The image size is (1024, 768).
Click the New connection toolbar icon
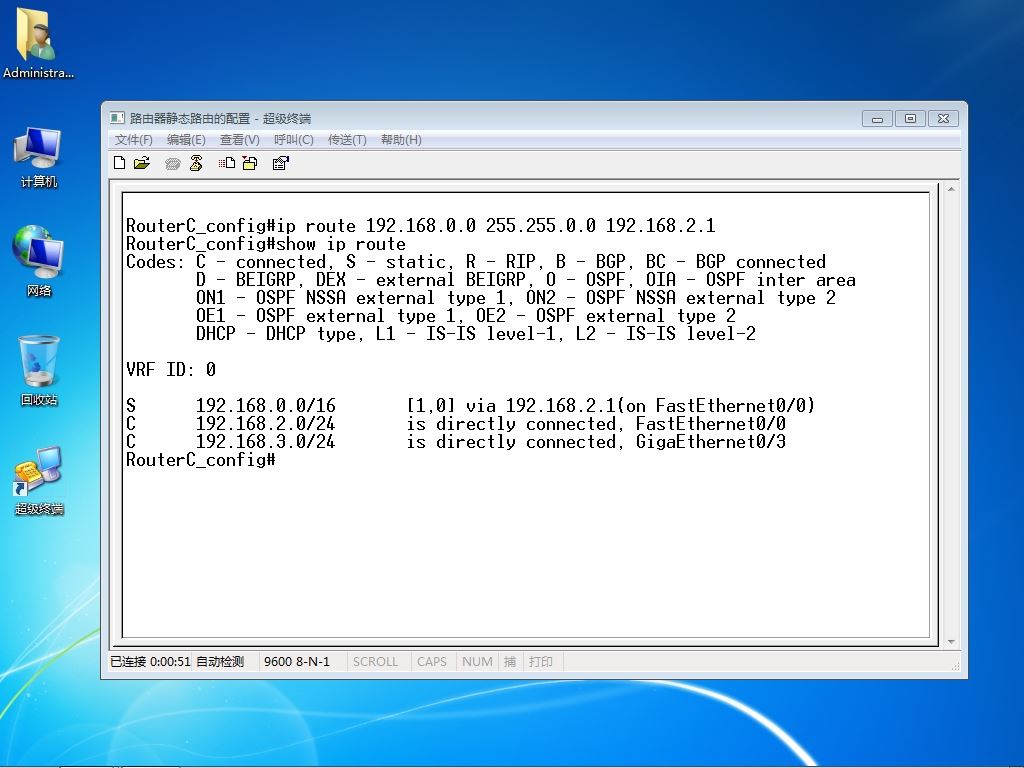(120, 163)
